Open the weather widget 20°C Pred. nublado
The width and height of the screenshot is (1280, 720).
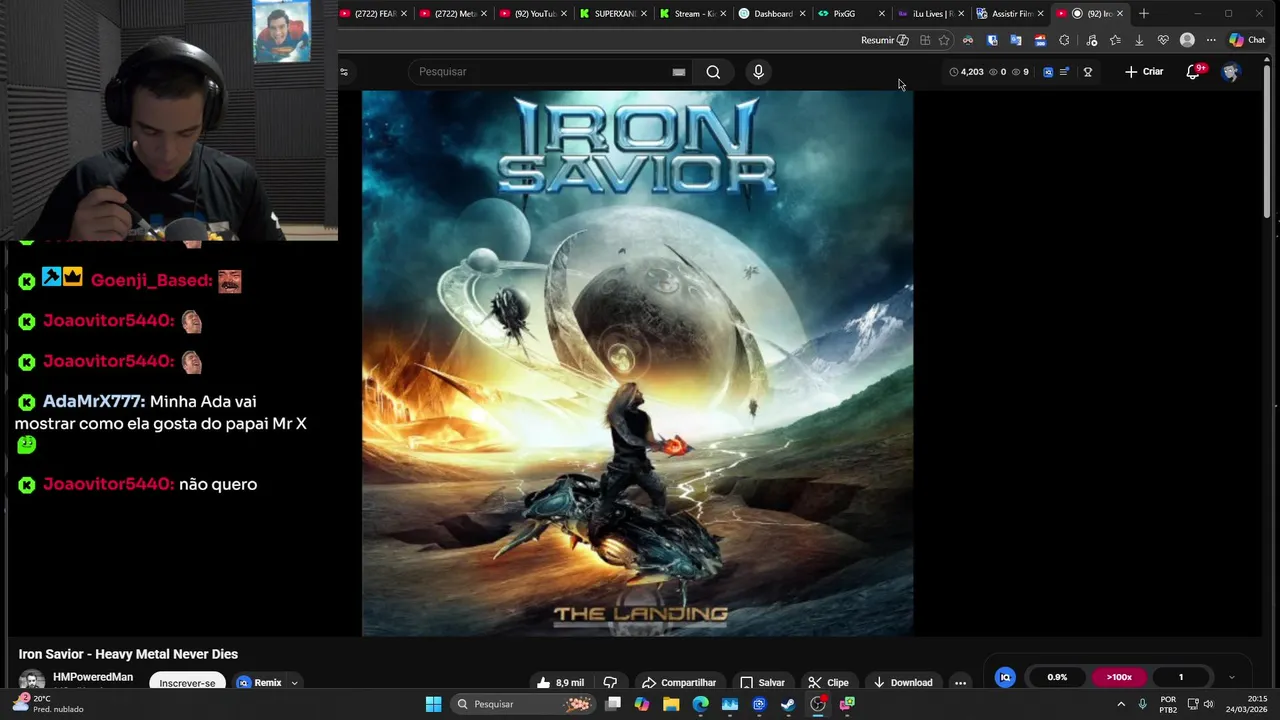[x=48, y=704]
